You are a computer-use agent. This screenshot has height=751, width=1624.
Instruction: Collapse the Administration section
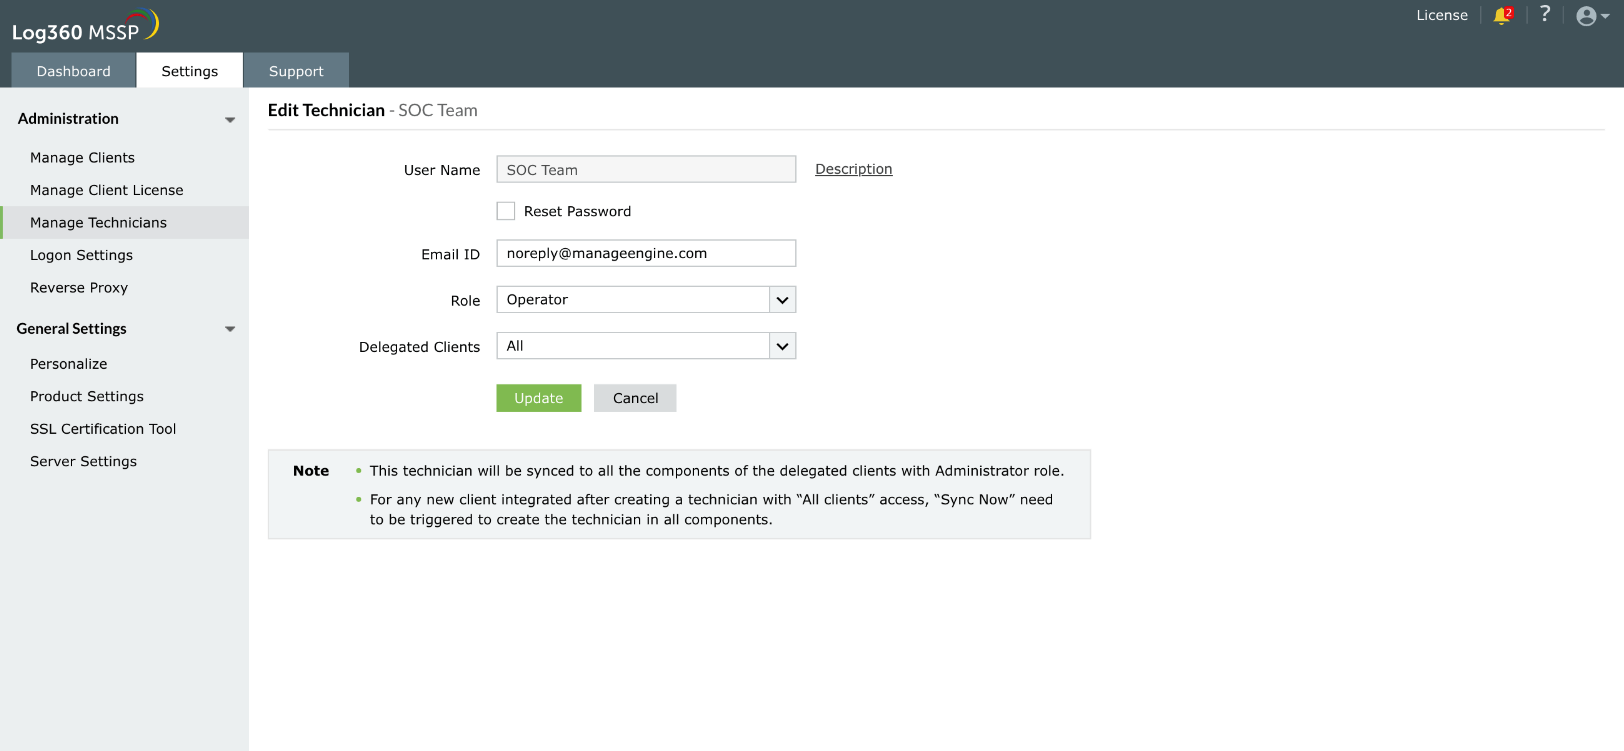230,119
